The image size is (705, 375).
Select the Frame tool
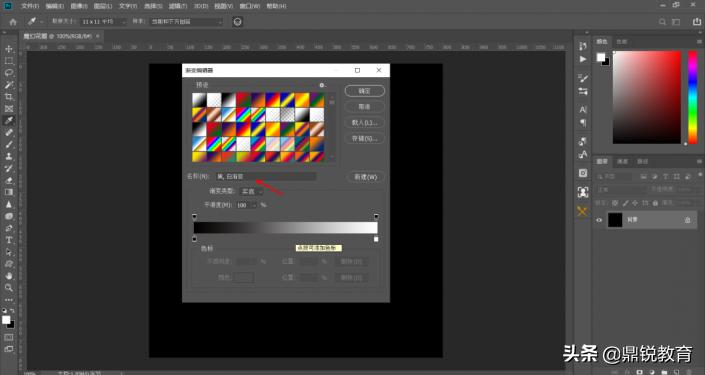pyautogui.click(x=9, y=108)
